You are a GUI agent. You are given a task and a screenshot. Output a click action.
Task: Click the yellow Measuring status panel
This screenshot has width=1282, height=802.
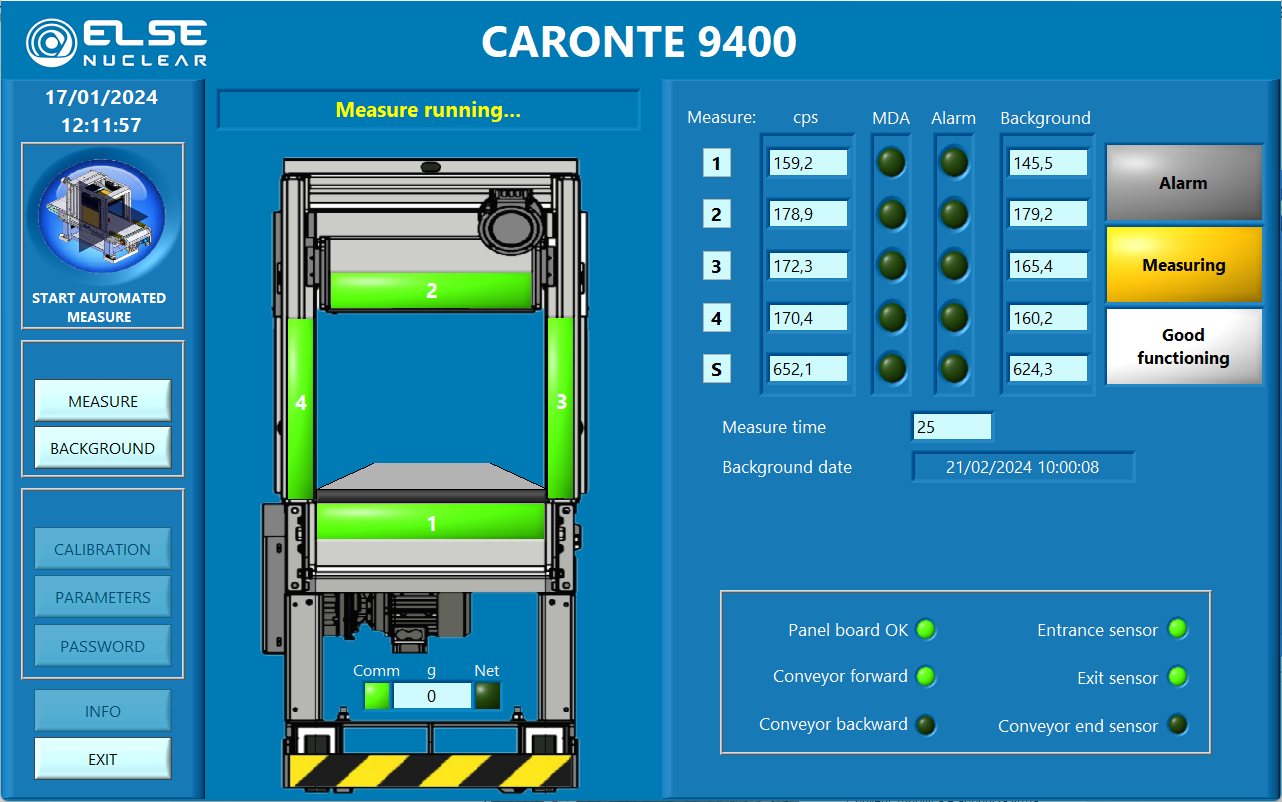1183,265
